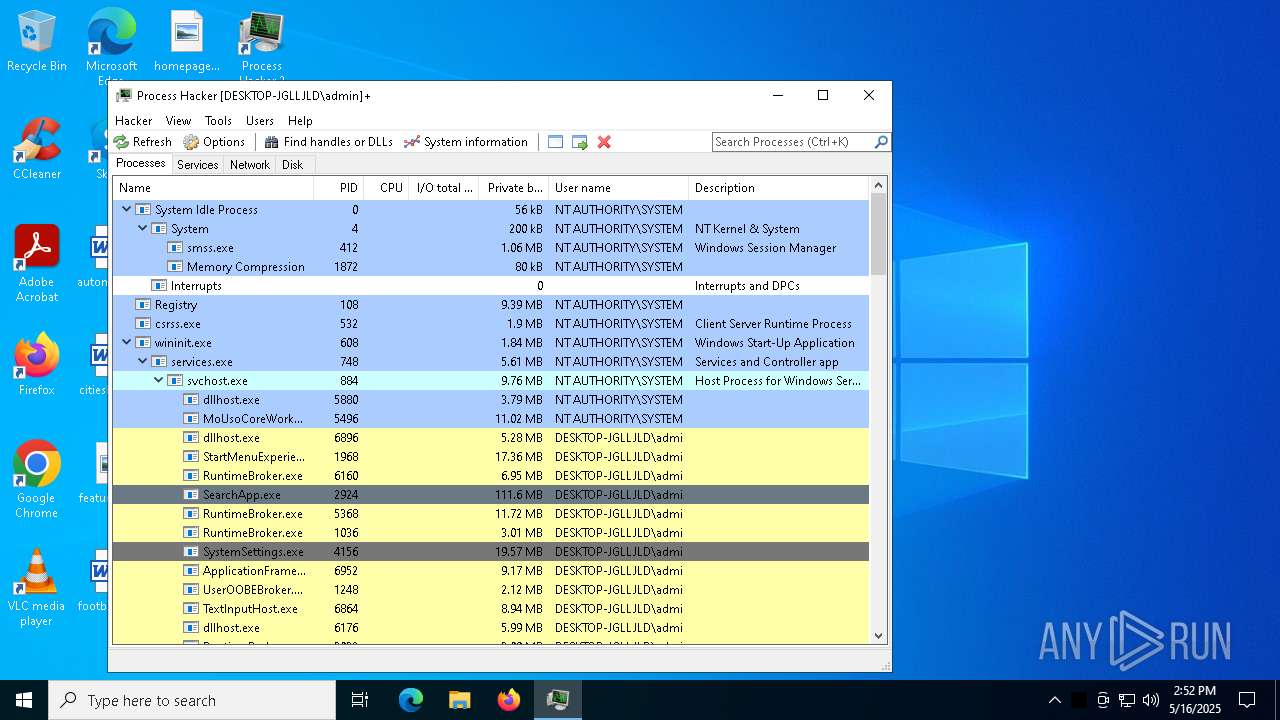Click the Windows Start button

(24, 700)
